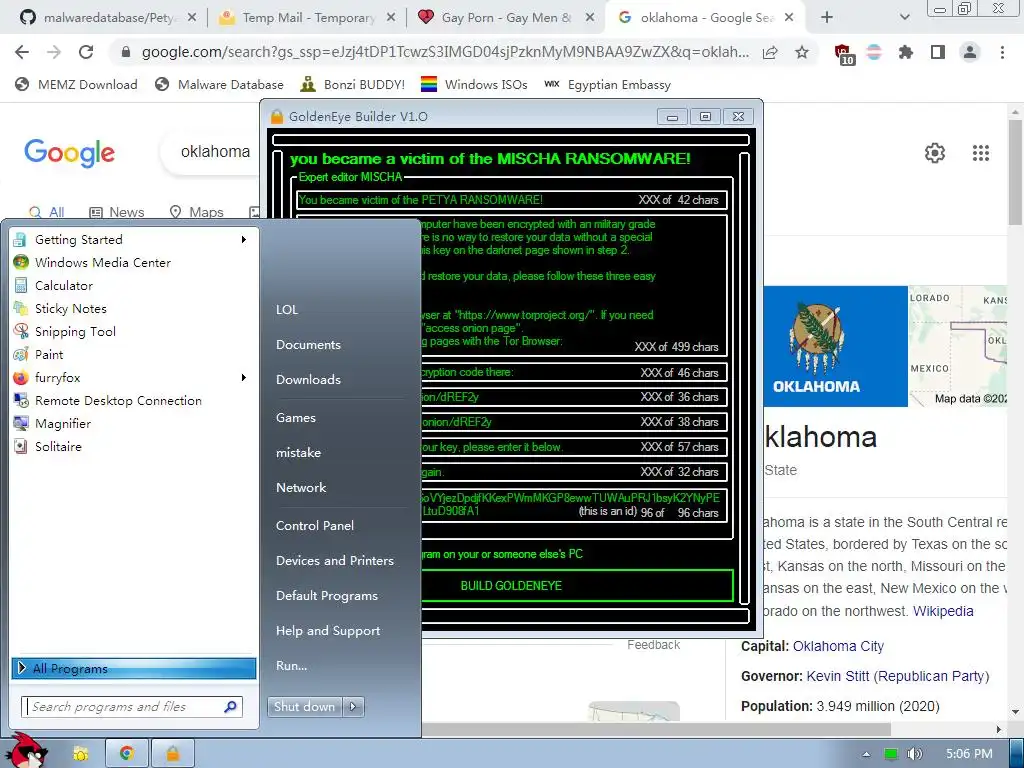Open a new Chrome tab
The height and width of the screenshot is (768, 1024).
[827, 18]
